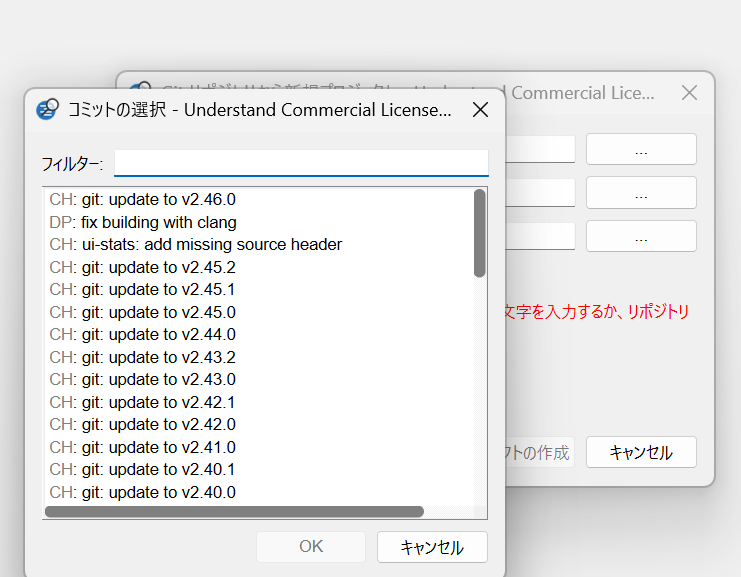
Task: Click the horizontal scrollbar under commit list
Action: 235,512
